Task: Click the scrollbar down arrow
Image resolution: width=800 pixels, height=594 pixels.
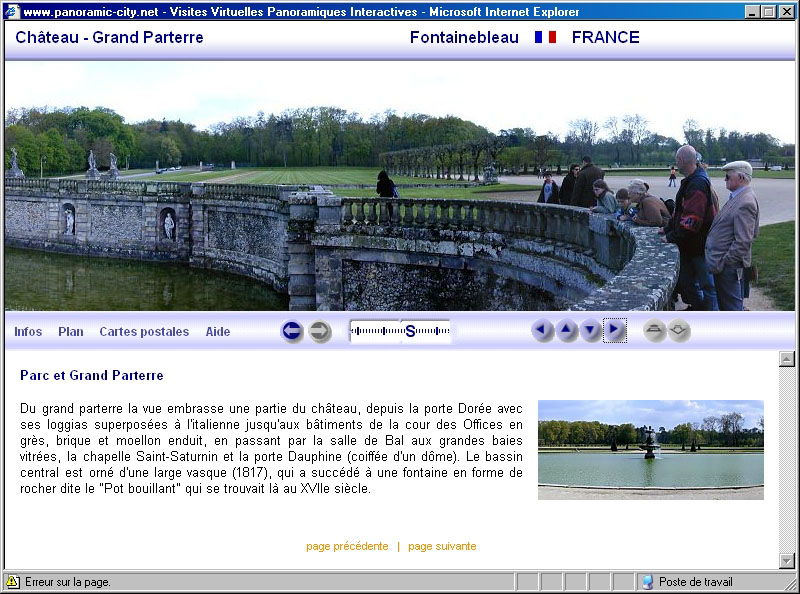Action: click(x=787, y=561)
